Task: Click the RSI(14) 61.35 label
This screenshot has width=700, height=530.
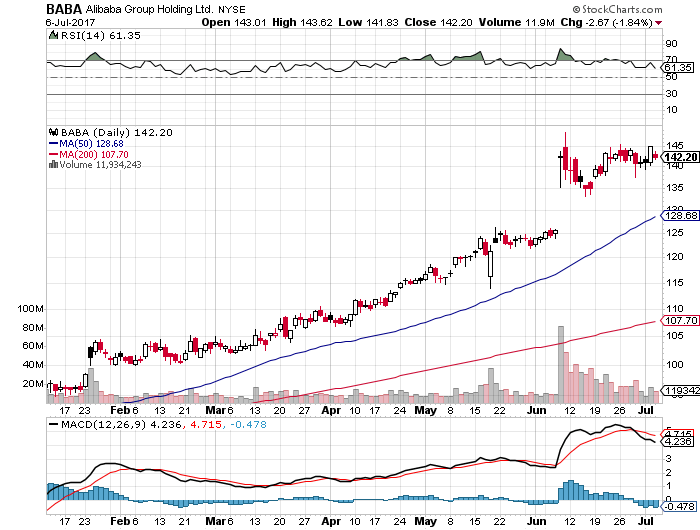Action: (100, 35)
